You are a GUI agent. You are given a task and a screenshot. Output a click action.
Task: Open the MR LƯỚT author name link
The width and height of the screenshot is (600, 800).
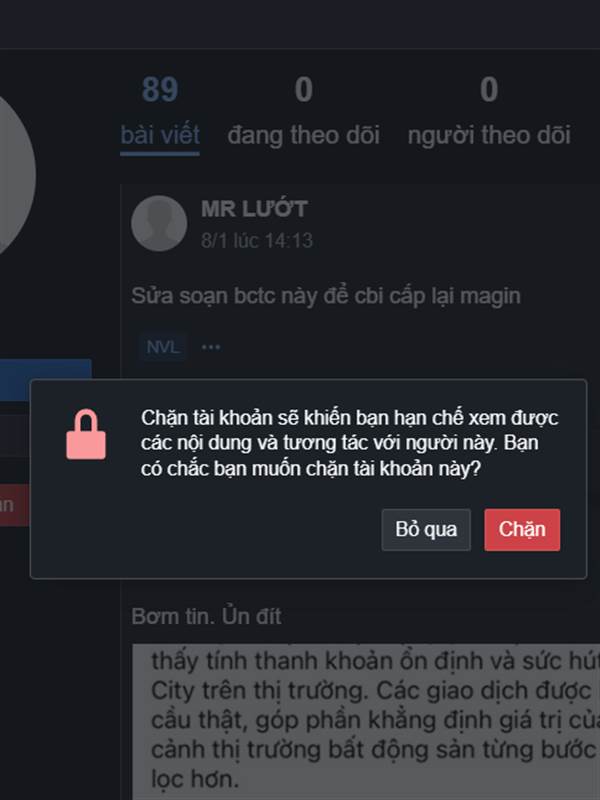click(x=254, y=209)
